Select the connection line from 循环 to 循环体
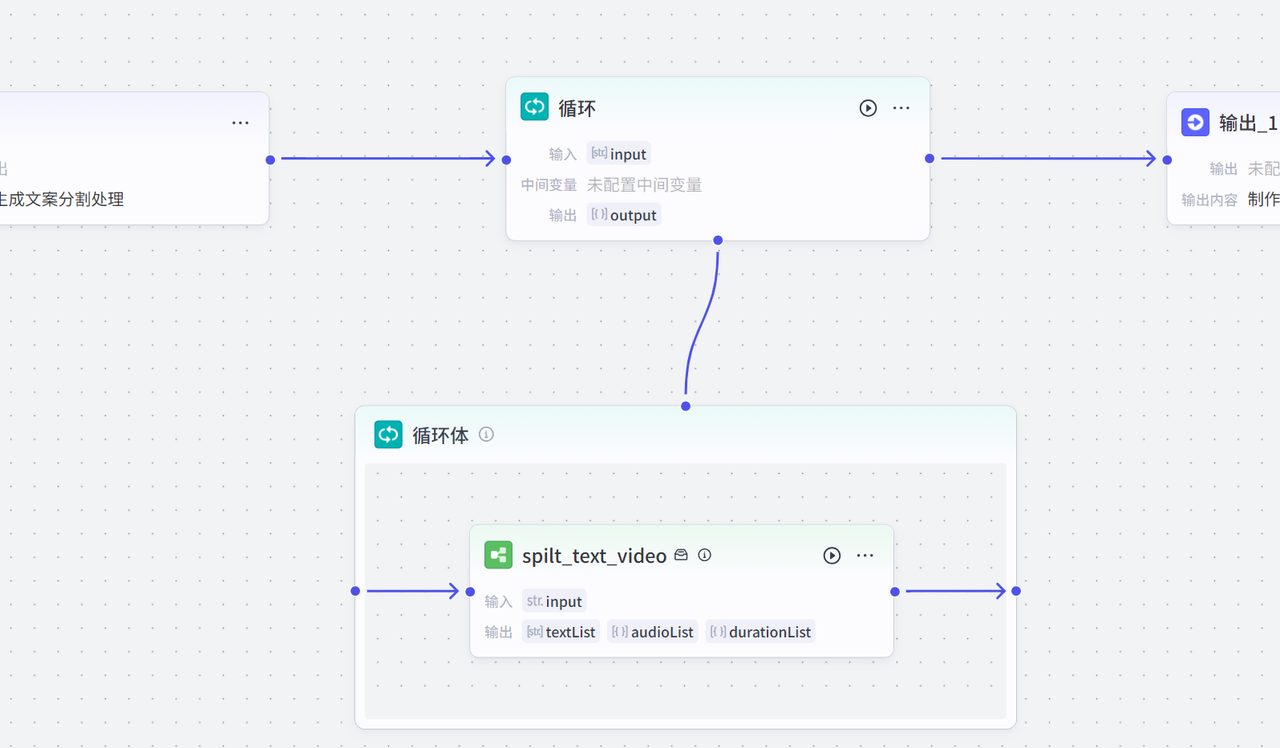 coord(701,322)
